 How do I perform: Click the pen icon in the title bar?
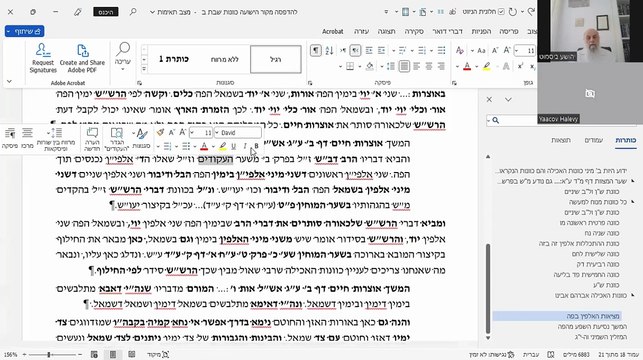pos(78,12)
